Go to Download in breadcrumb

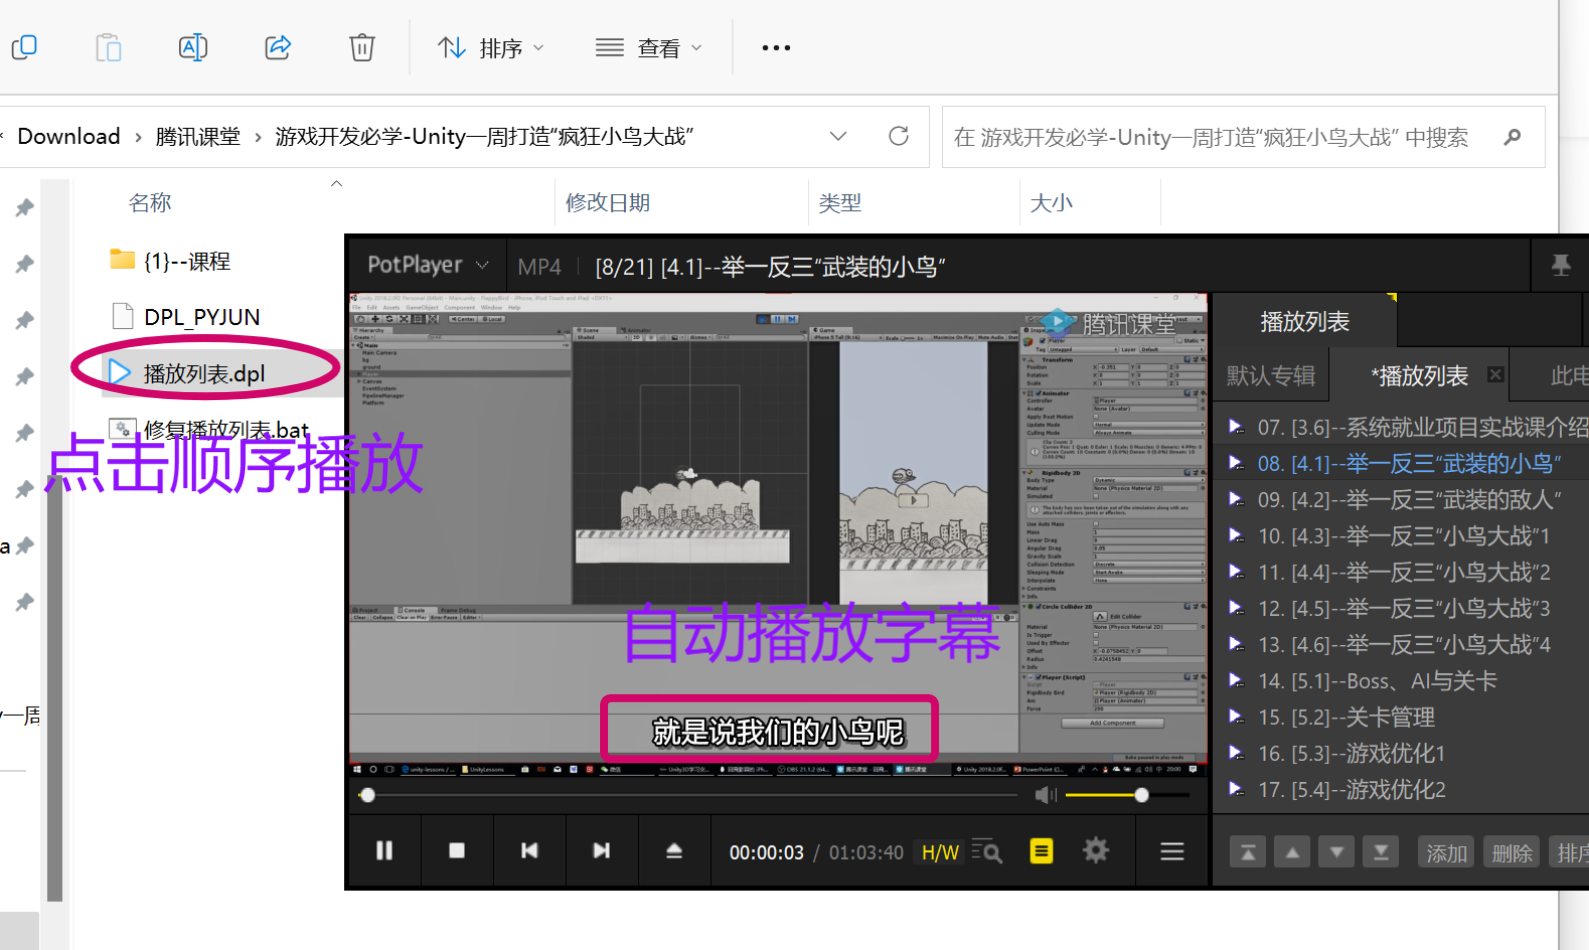pyautogui.click(x=69, y=137)
